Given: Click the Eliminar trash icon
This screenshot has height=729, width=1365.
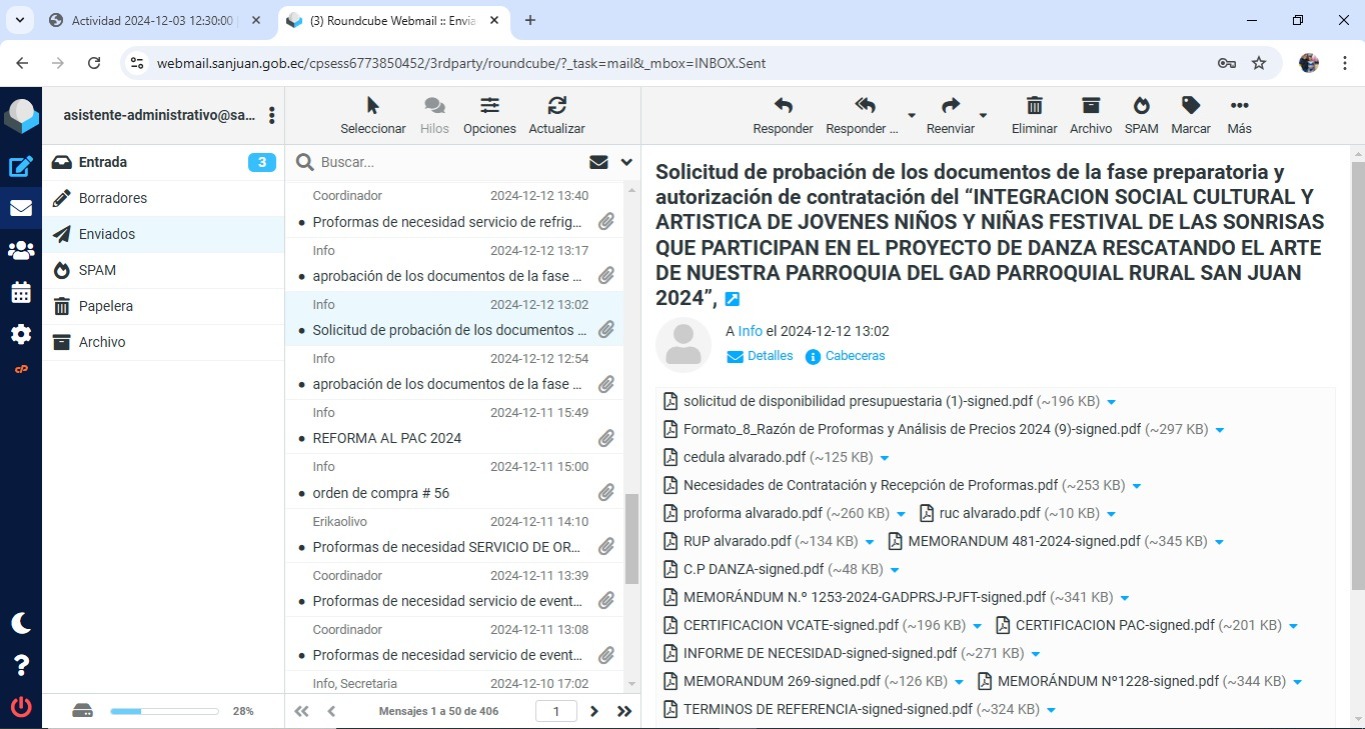Looking at the screenshot, I should [1034, 115].
